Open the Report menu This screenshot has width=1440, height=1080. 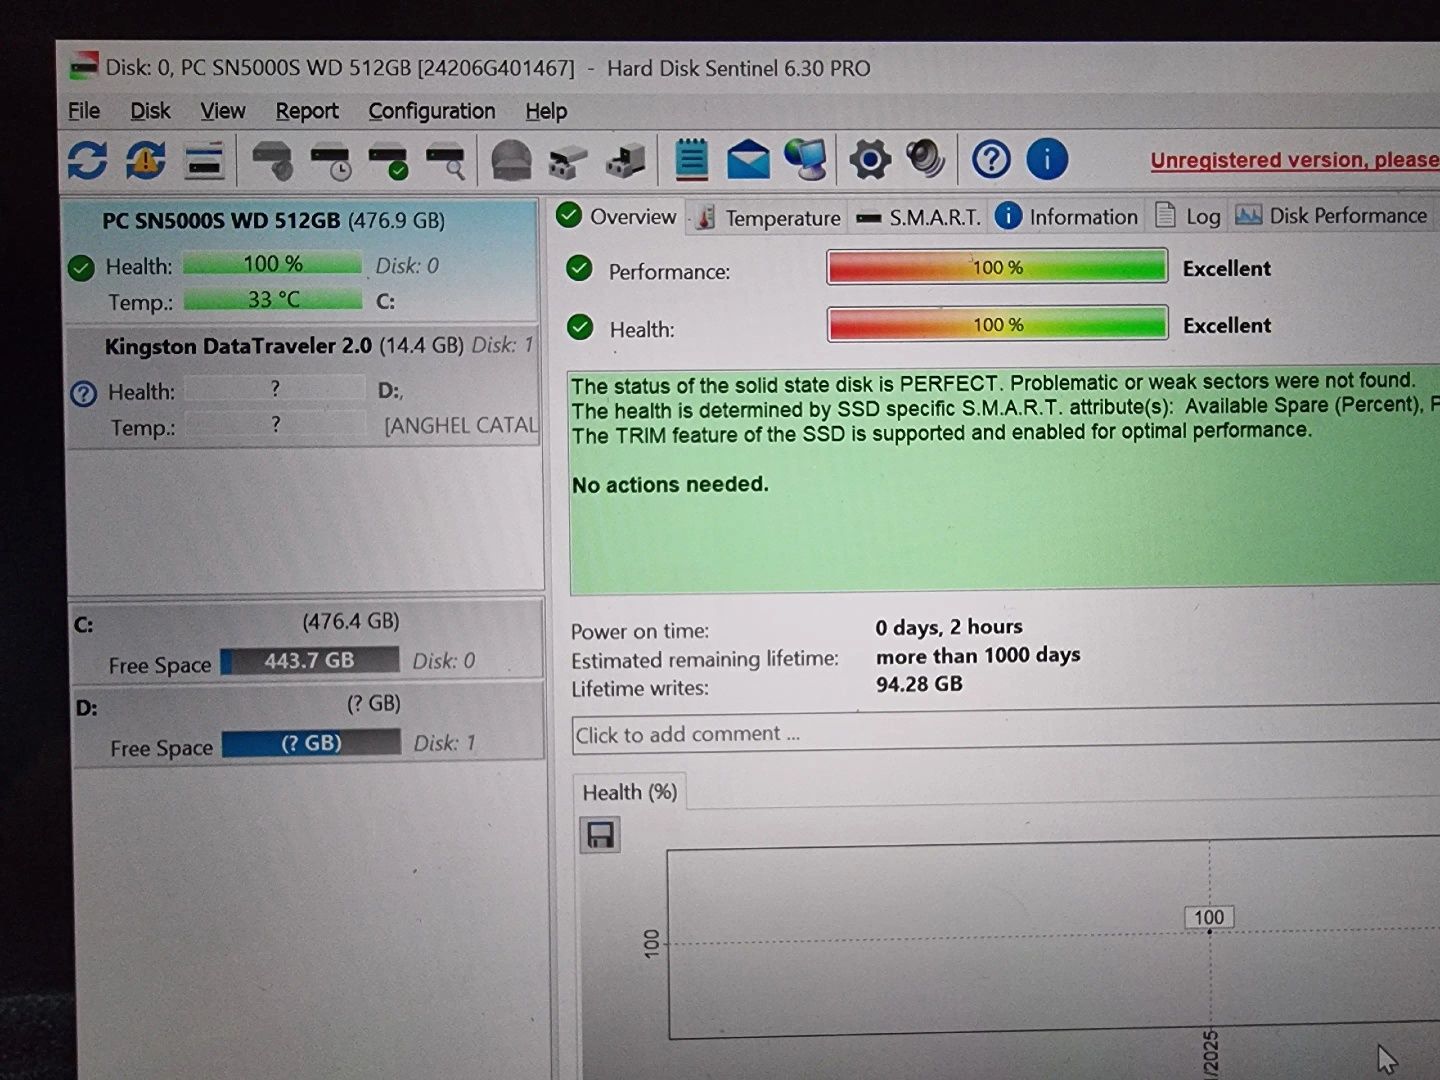pos(307,111)
